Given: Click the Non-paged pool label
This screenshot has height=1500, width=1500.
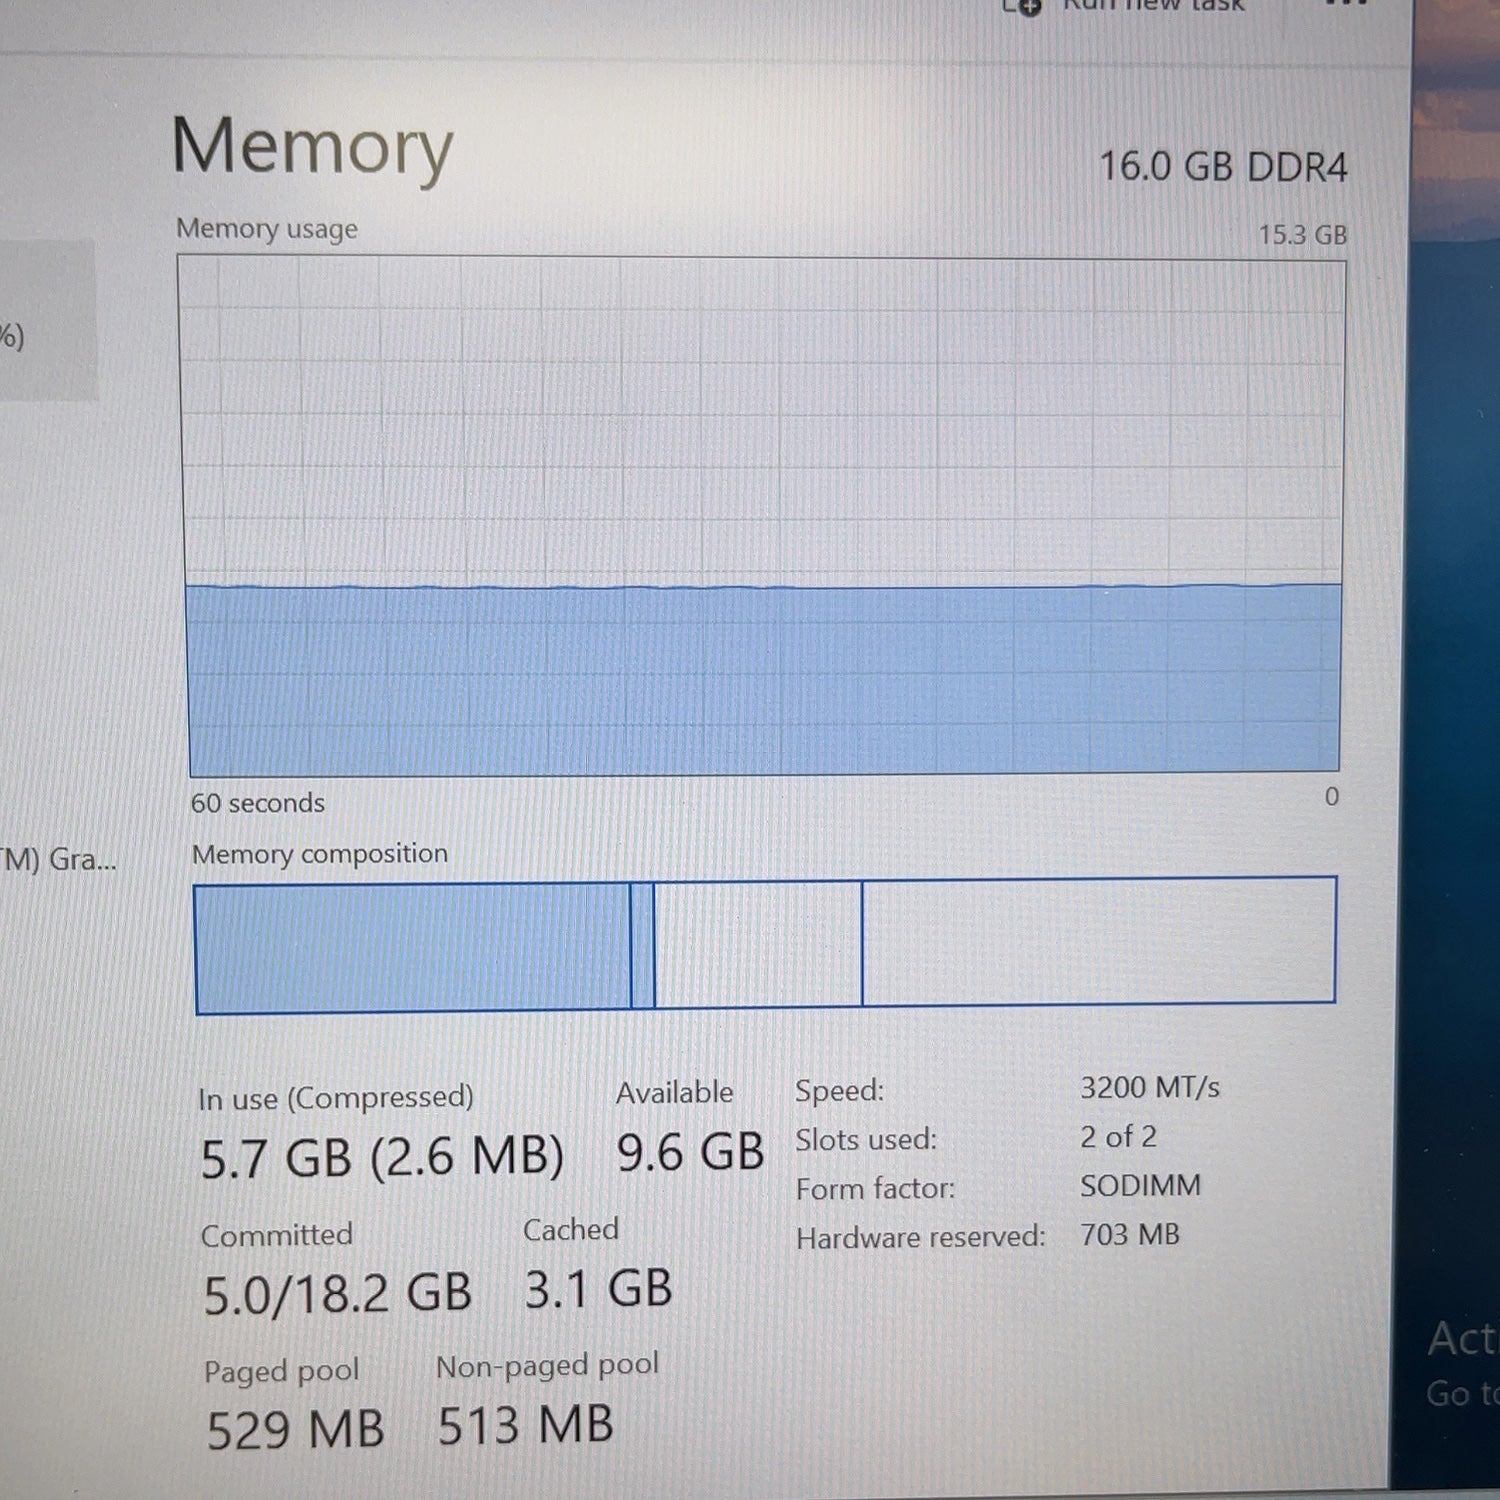Looking at the screenshot, I should click(x=547, y=1365).
